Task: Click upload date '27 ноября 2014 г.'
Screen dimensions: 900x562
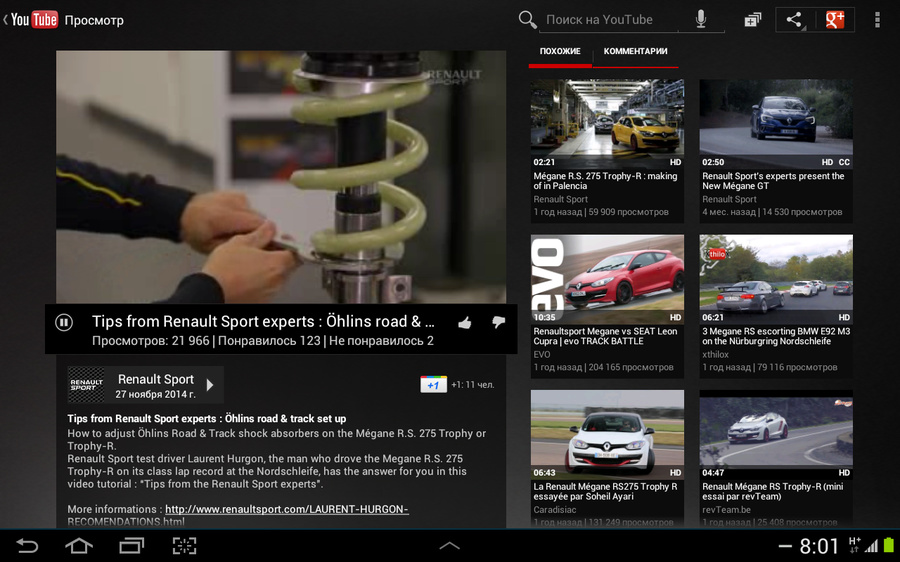Action: click(x=156, y=394)
